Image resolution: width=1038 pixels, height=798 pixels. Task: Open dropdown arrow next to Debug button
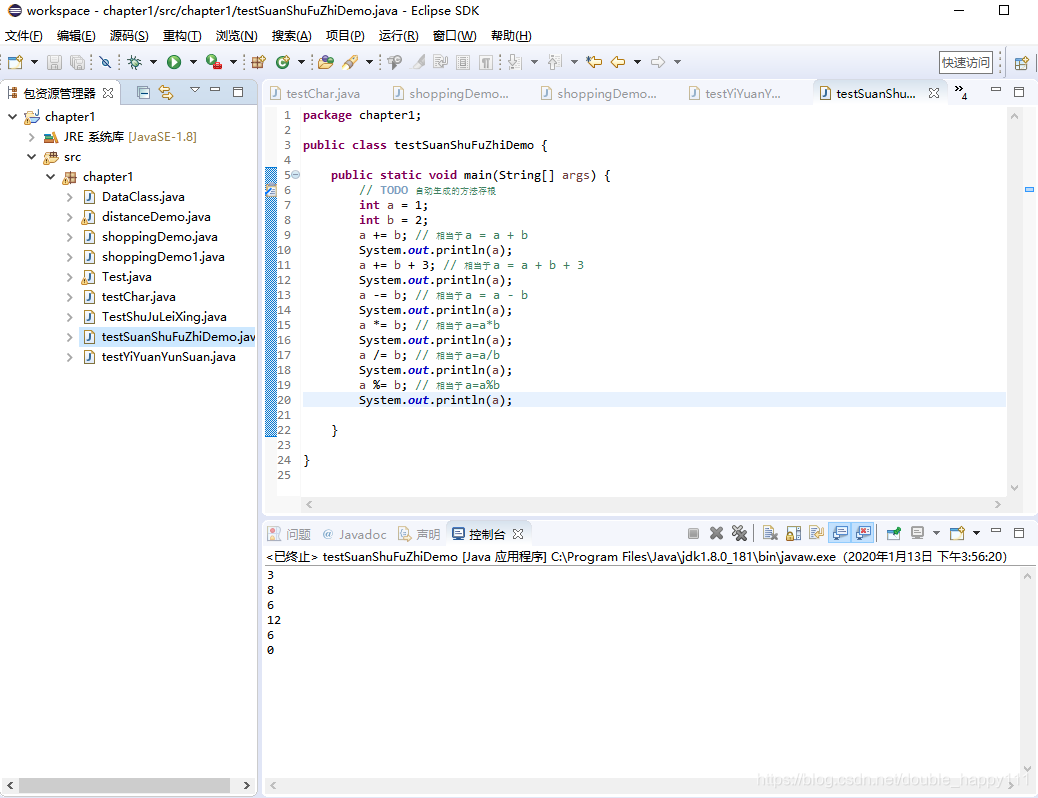click(x=154, y=62)
